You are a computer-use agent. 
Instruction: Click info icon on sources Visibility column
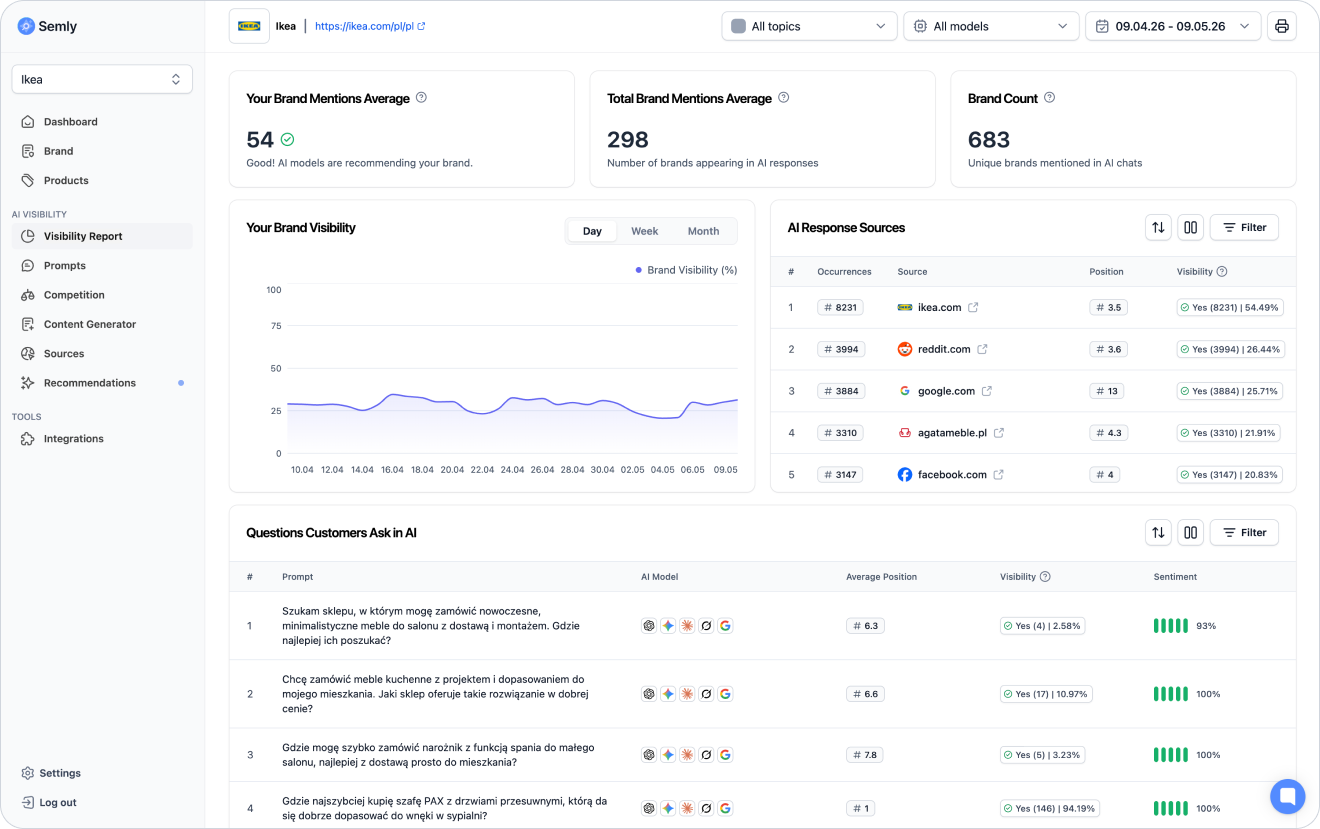(1222, 271)
